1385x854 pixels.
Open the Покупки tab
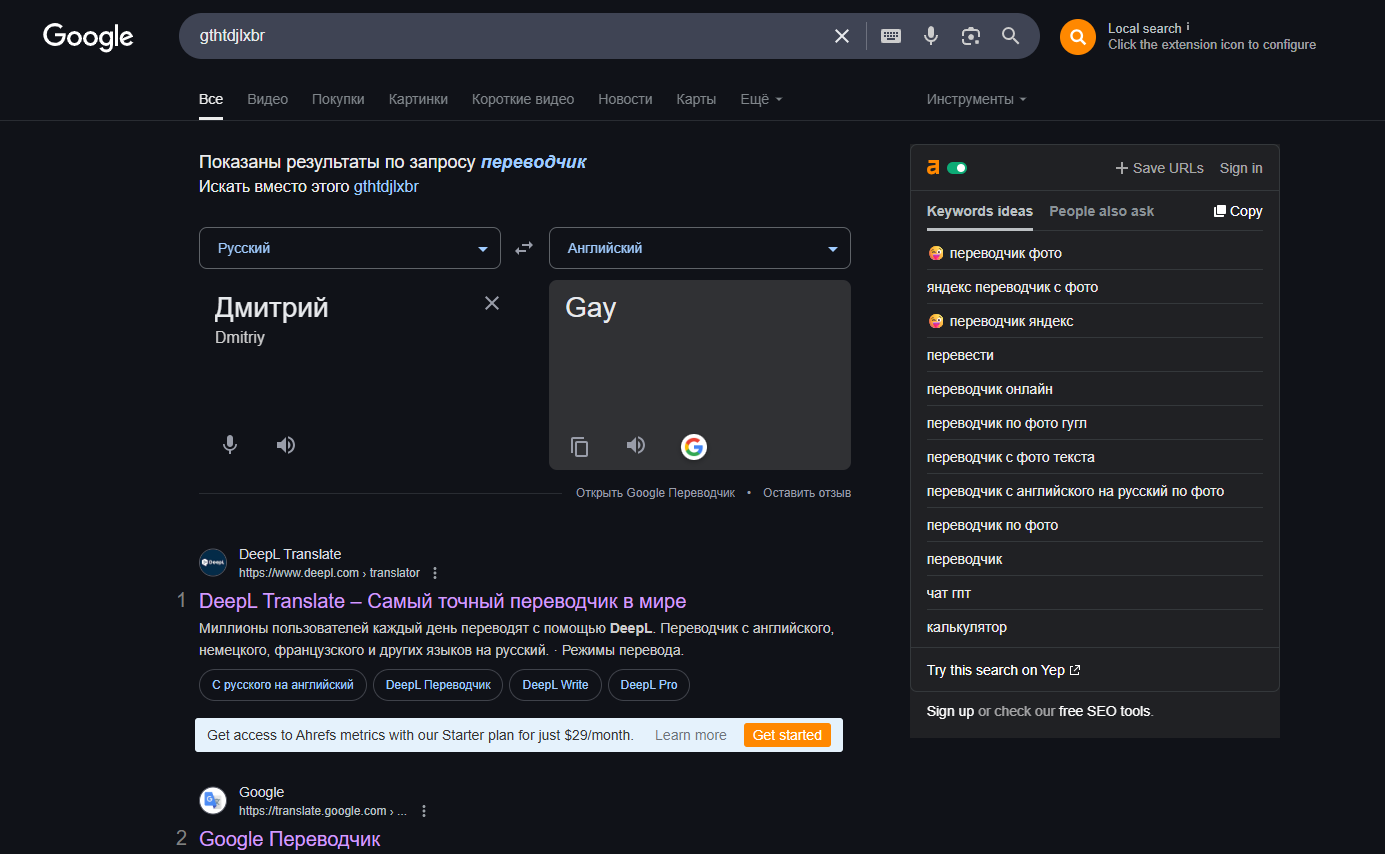[x=338, y=99]
